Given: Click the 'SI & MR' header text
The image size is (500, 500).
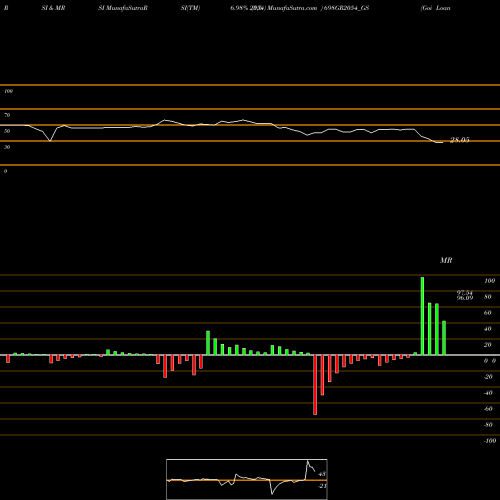Looking at the screenshot, I should (53, 8).
